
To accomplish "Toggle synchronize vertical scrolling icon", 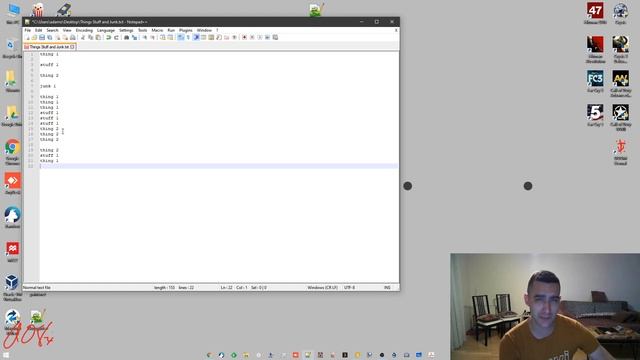I will pyautogui.click(x=162, y=37).
